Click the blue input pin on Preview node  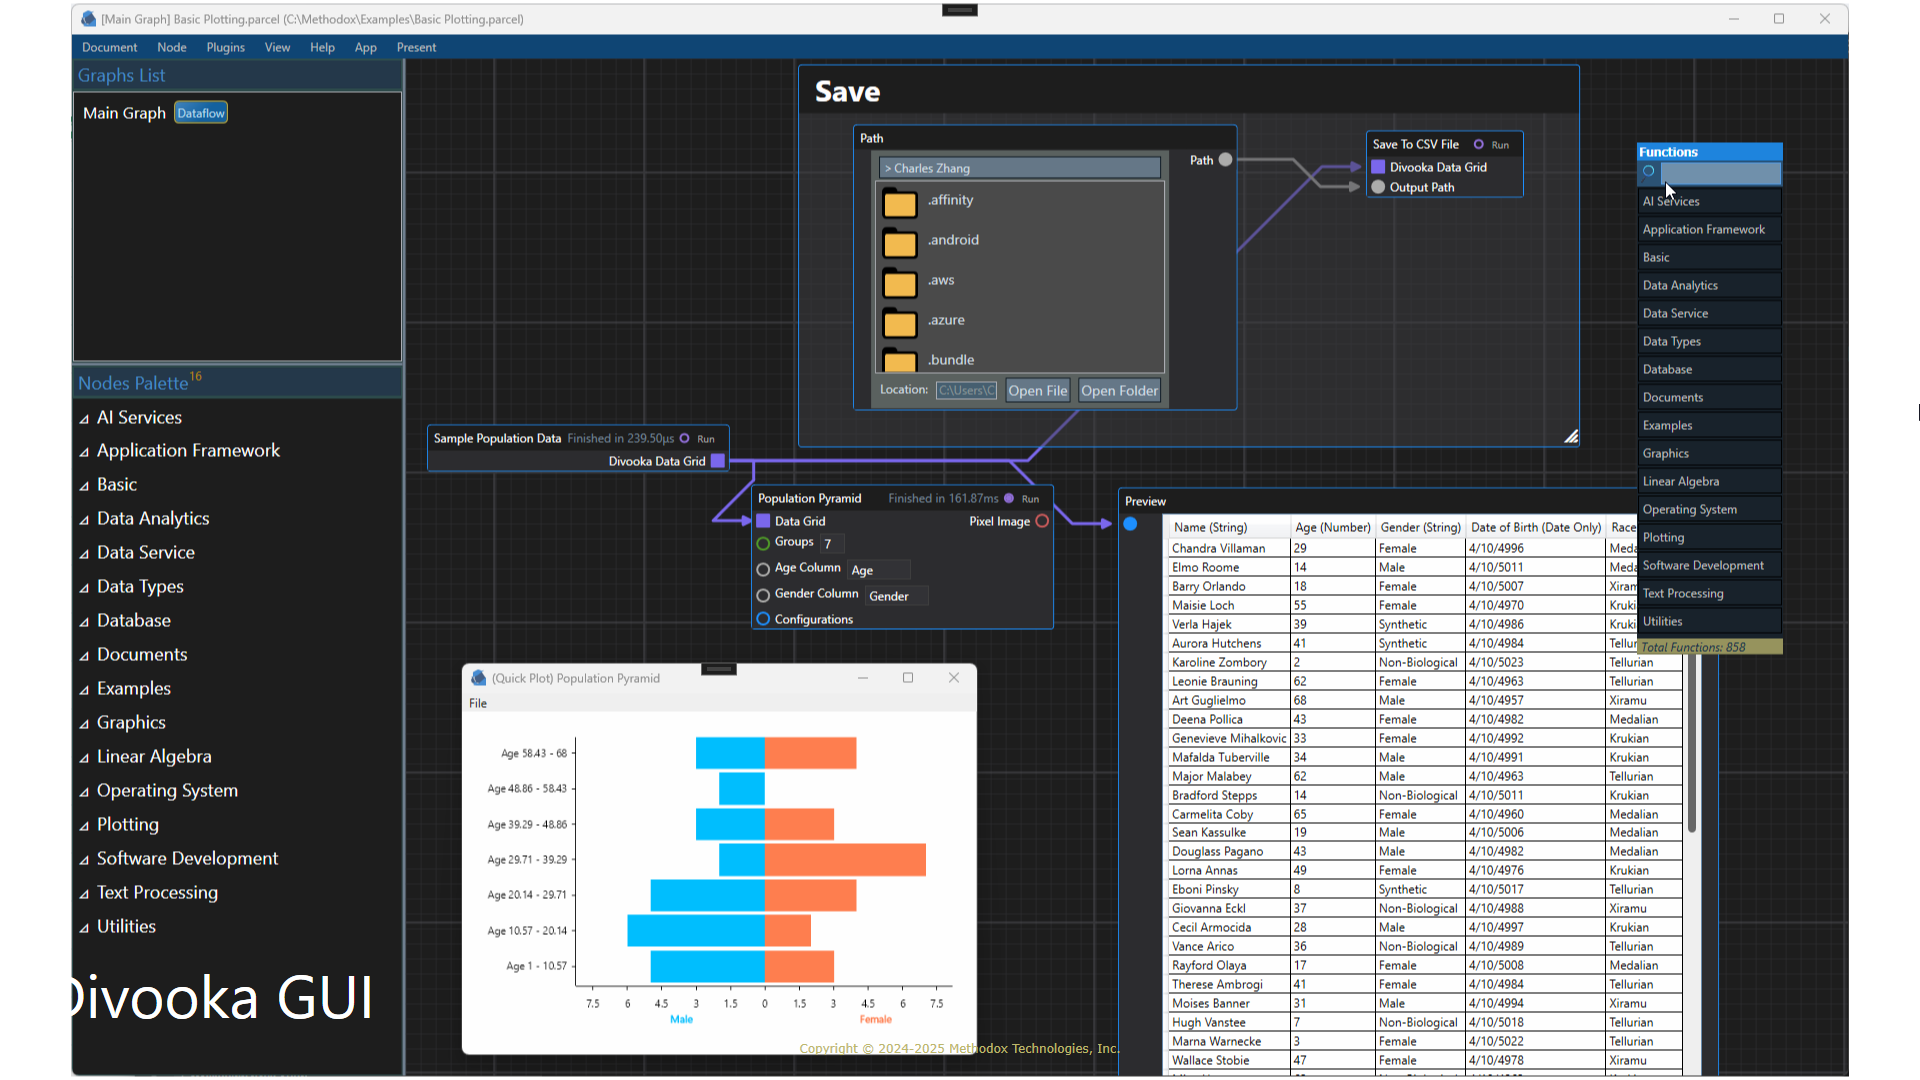tap(1130, 524)
